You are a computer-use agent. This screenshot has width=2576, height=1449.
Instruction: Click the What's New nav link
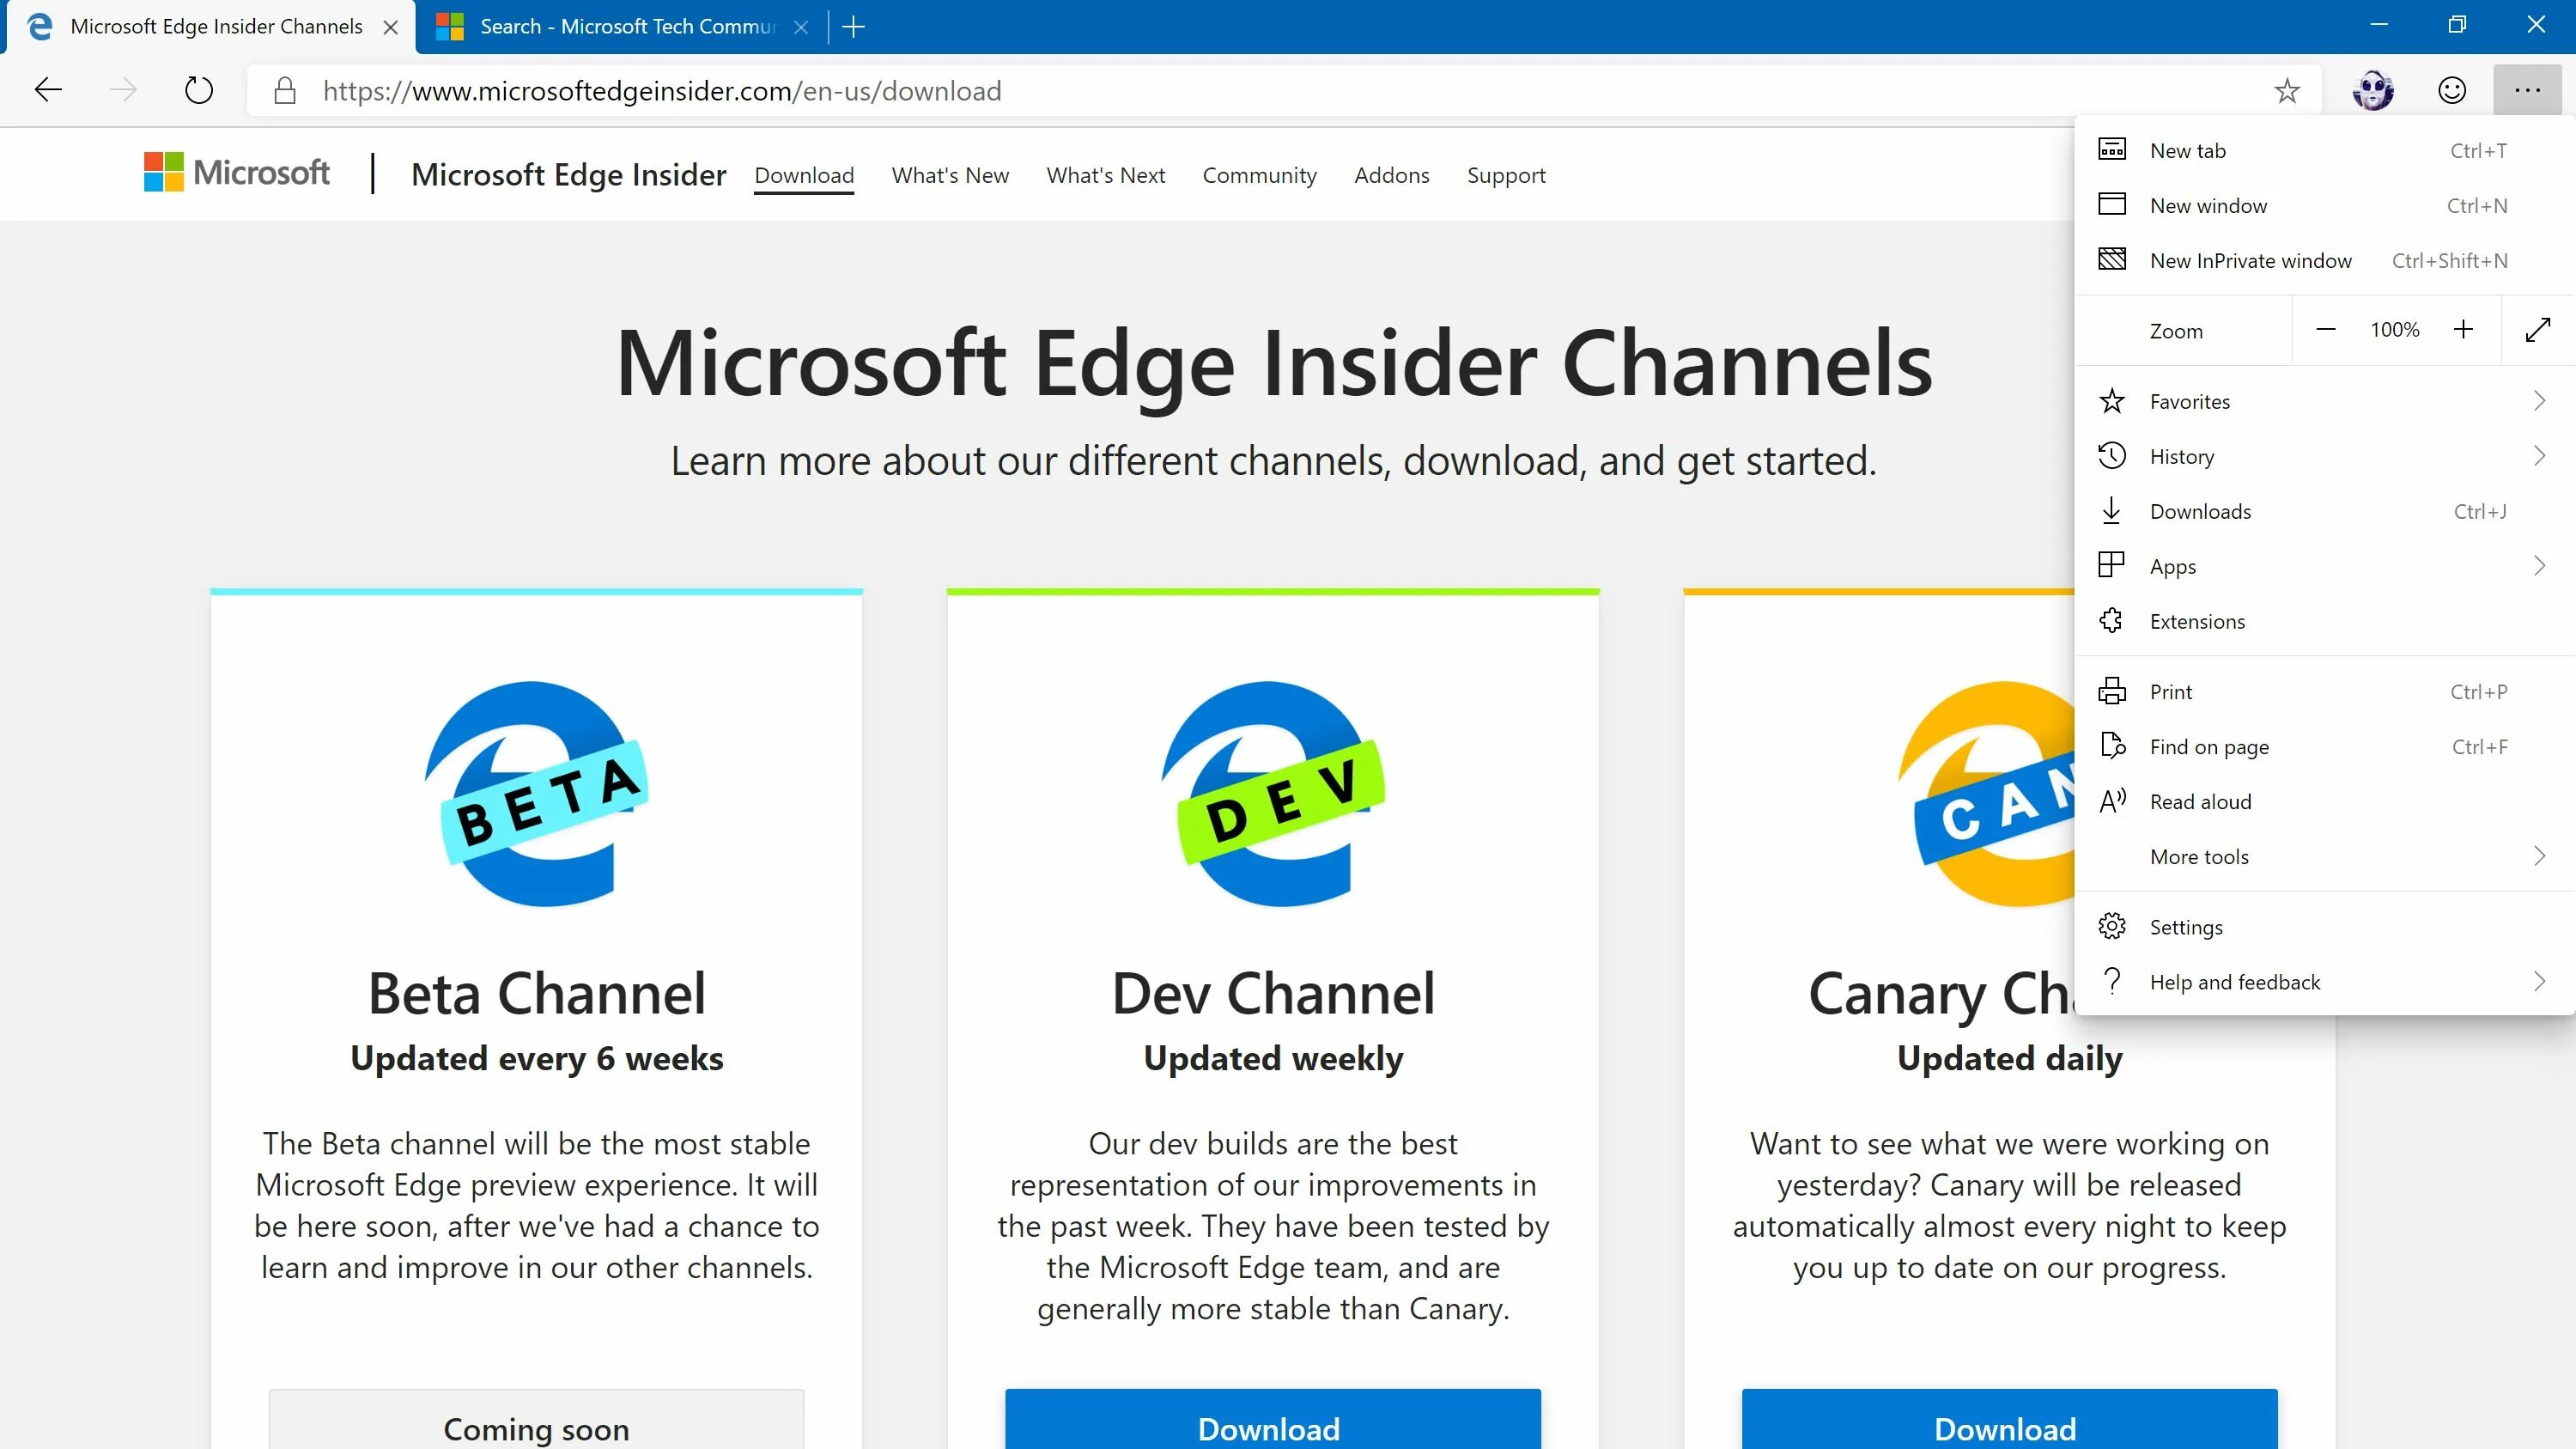950,175
